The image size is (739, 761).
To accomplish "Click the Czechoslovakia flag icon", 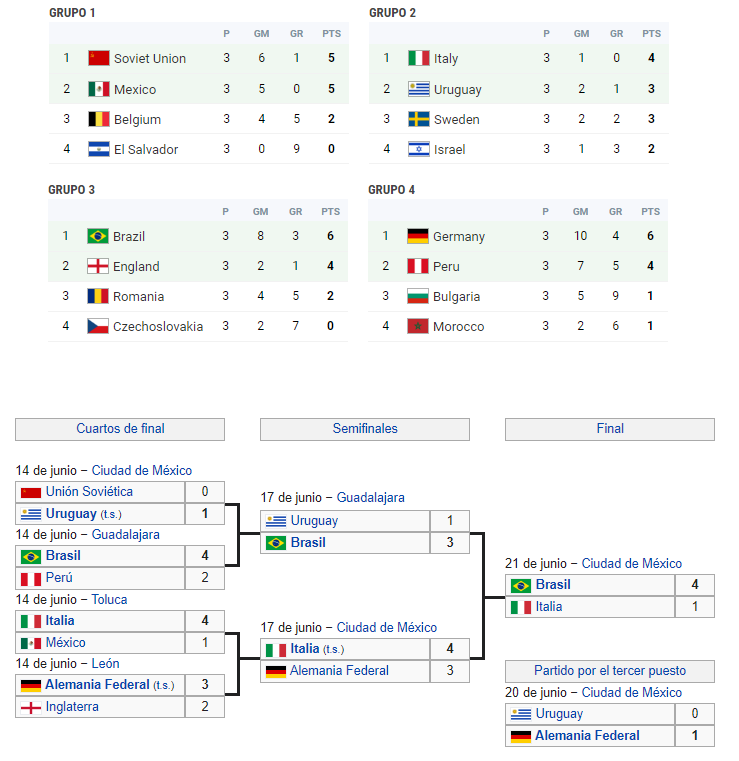I will (x=98, y=326).
